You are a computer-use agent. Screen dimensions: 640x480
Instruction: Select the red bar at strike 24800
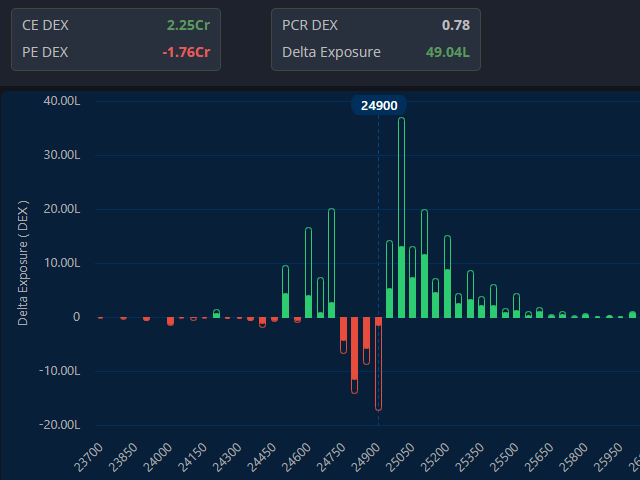pyautogui.click(x=355, y=355)
